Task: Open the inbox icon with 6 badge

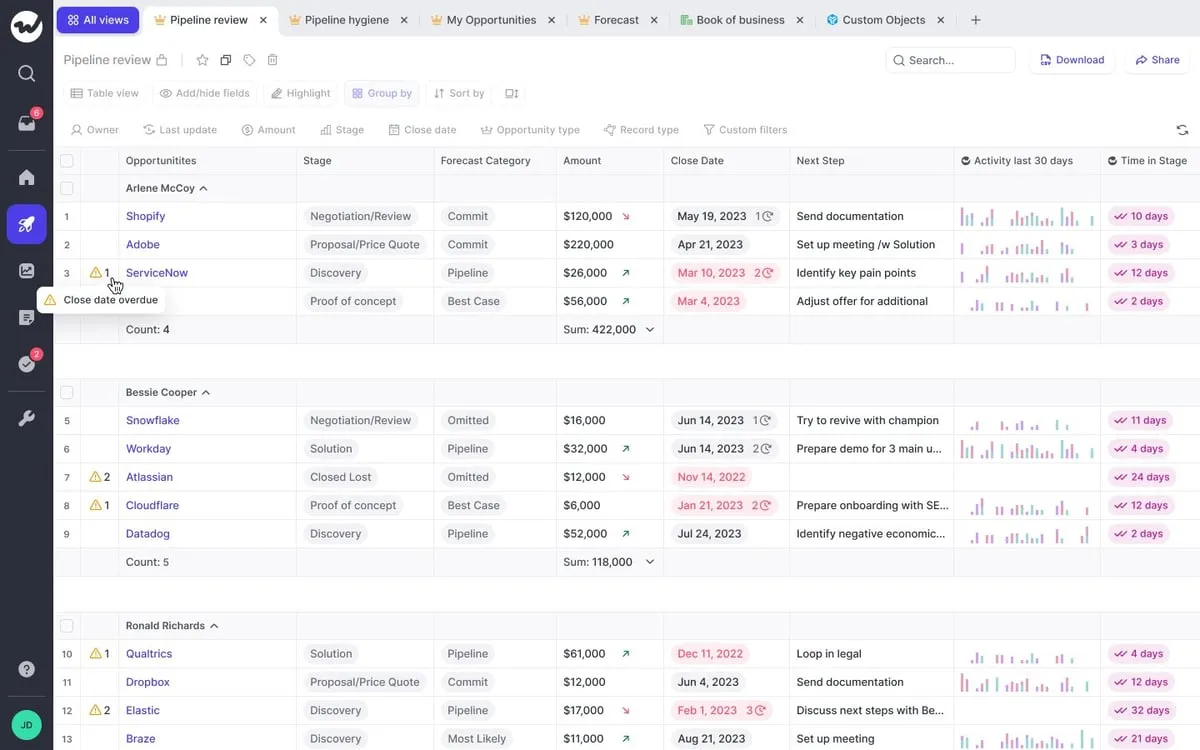Action: point(26,123)
